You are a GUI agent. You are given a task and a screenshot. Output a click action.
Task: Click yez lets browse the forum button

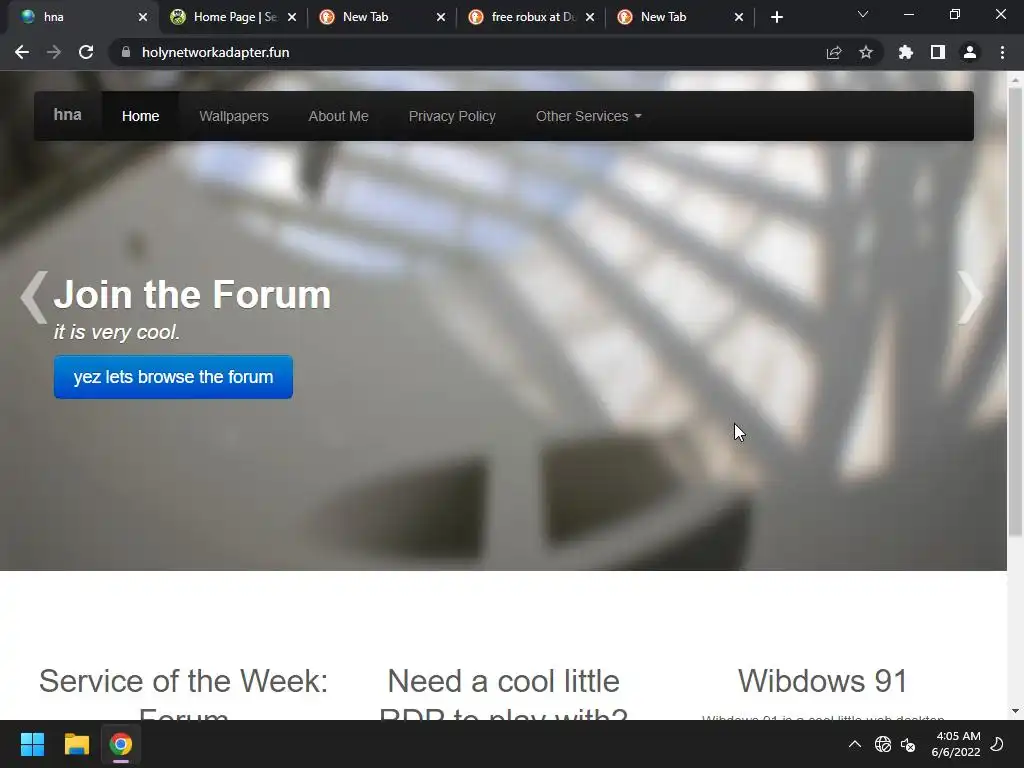[173, 377]
